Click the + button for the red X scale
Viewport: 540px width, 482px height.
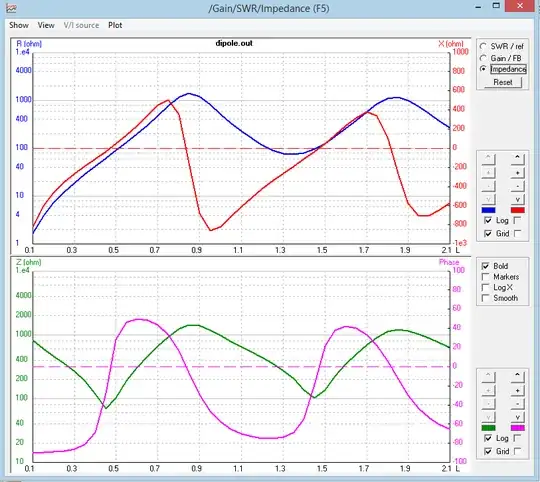click(517, 172)
